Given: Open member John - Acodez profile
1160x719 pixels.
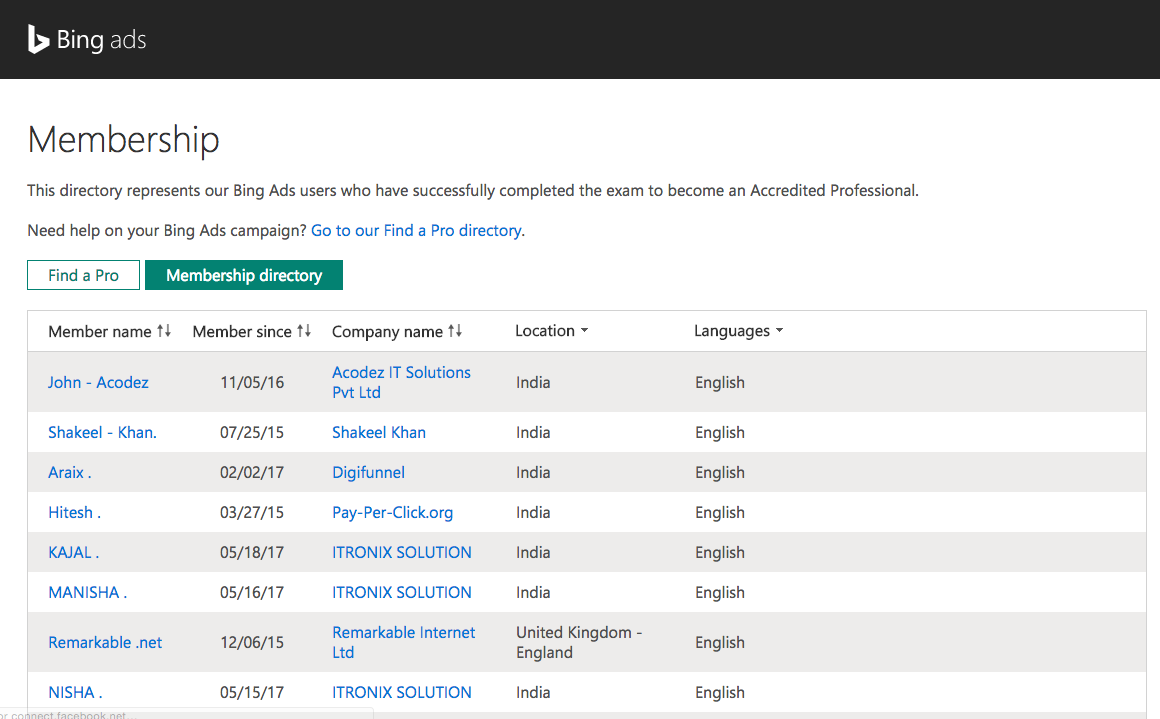Looking at the screenshot, I should click(x=98, y=382).
